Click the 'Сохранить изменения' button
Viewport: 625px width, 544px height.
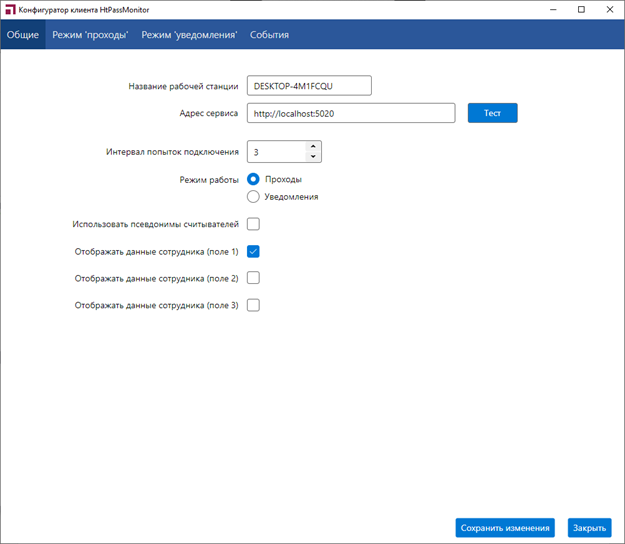coord(505,528)
